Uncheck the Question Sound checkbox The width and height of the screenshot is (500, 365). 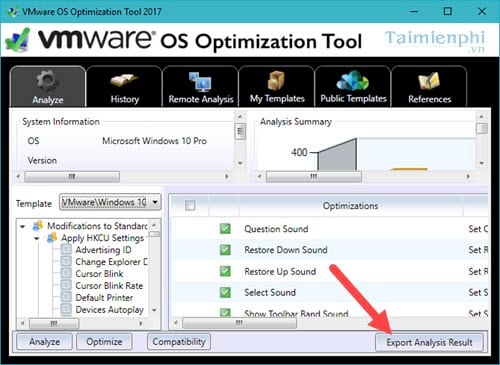click(x=225, y=229)
